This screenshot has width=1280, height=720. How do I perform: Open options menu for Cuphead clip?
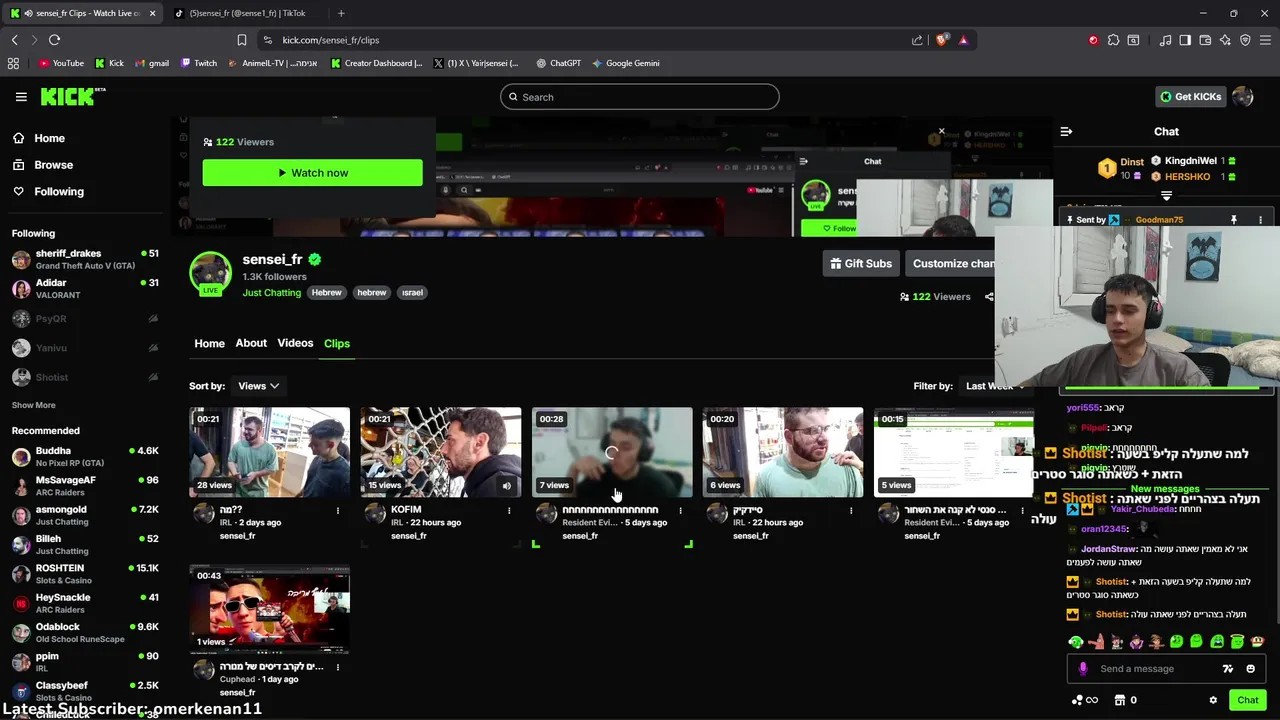click(x=338, y=667)
